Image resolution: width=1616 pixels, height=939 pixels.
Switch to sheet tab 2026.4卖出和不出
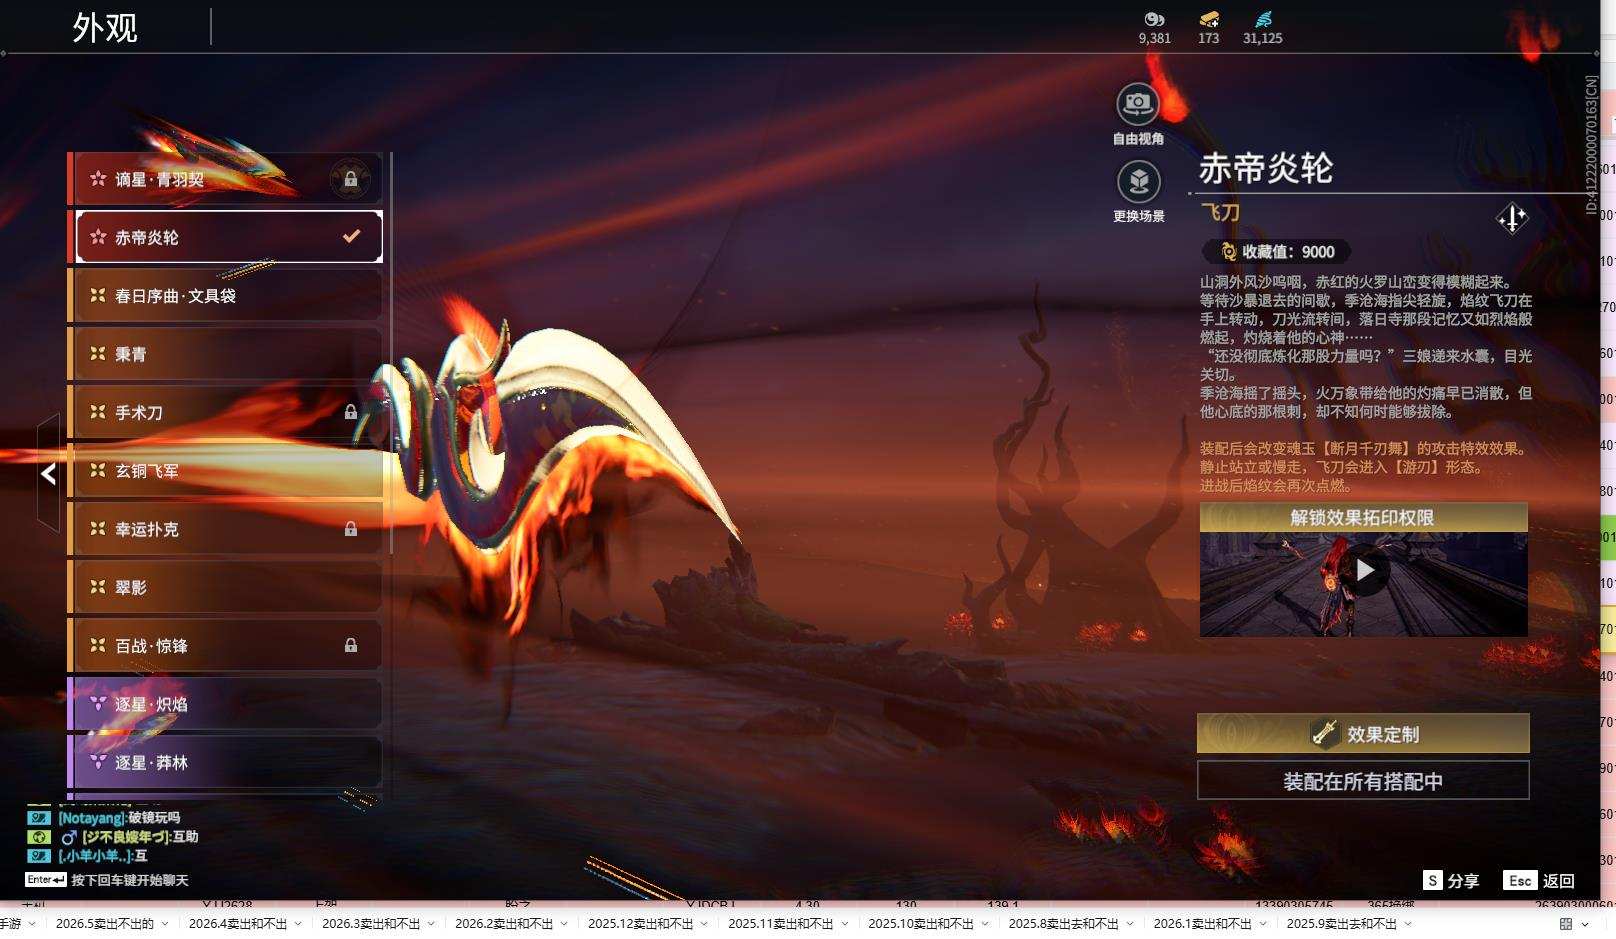[238, 924]
